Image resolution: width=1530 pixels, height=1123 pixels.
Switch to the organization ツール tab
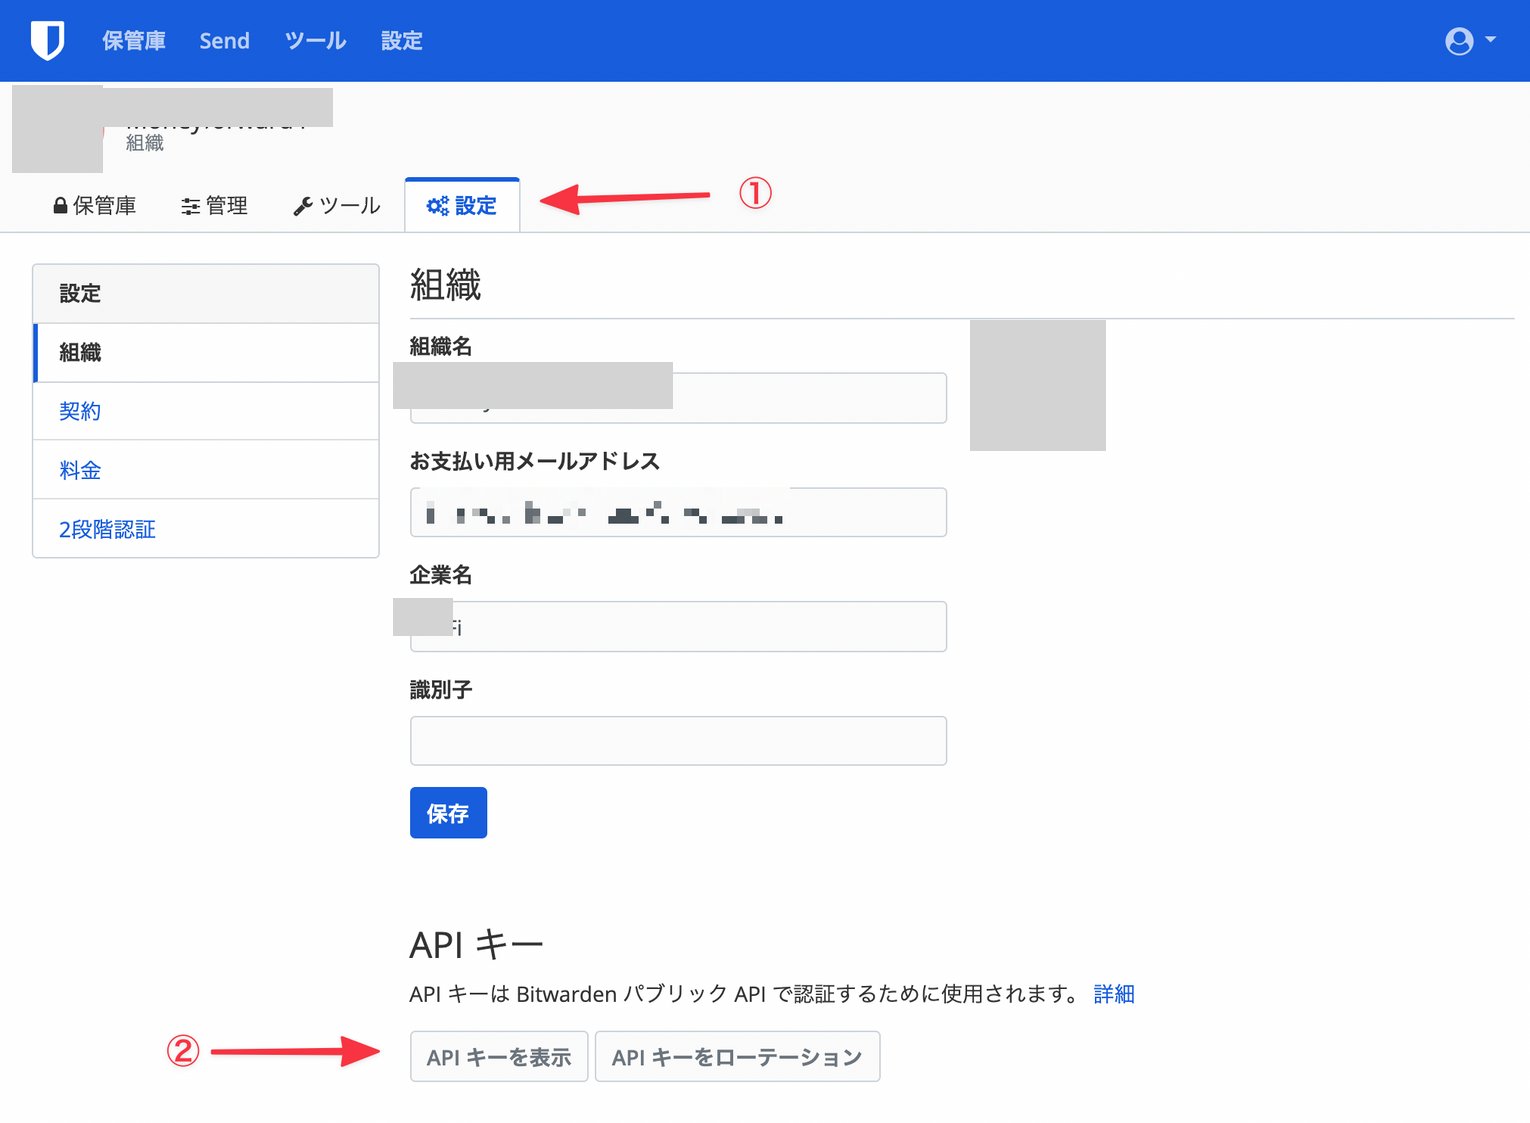pos(336,205)
